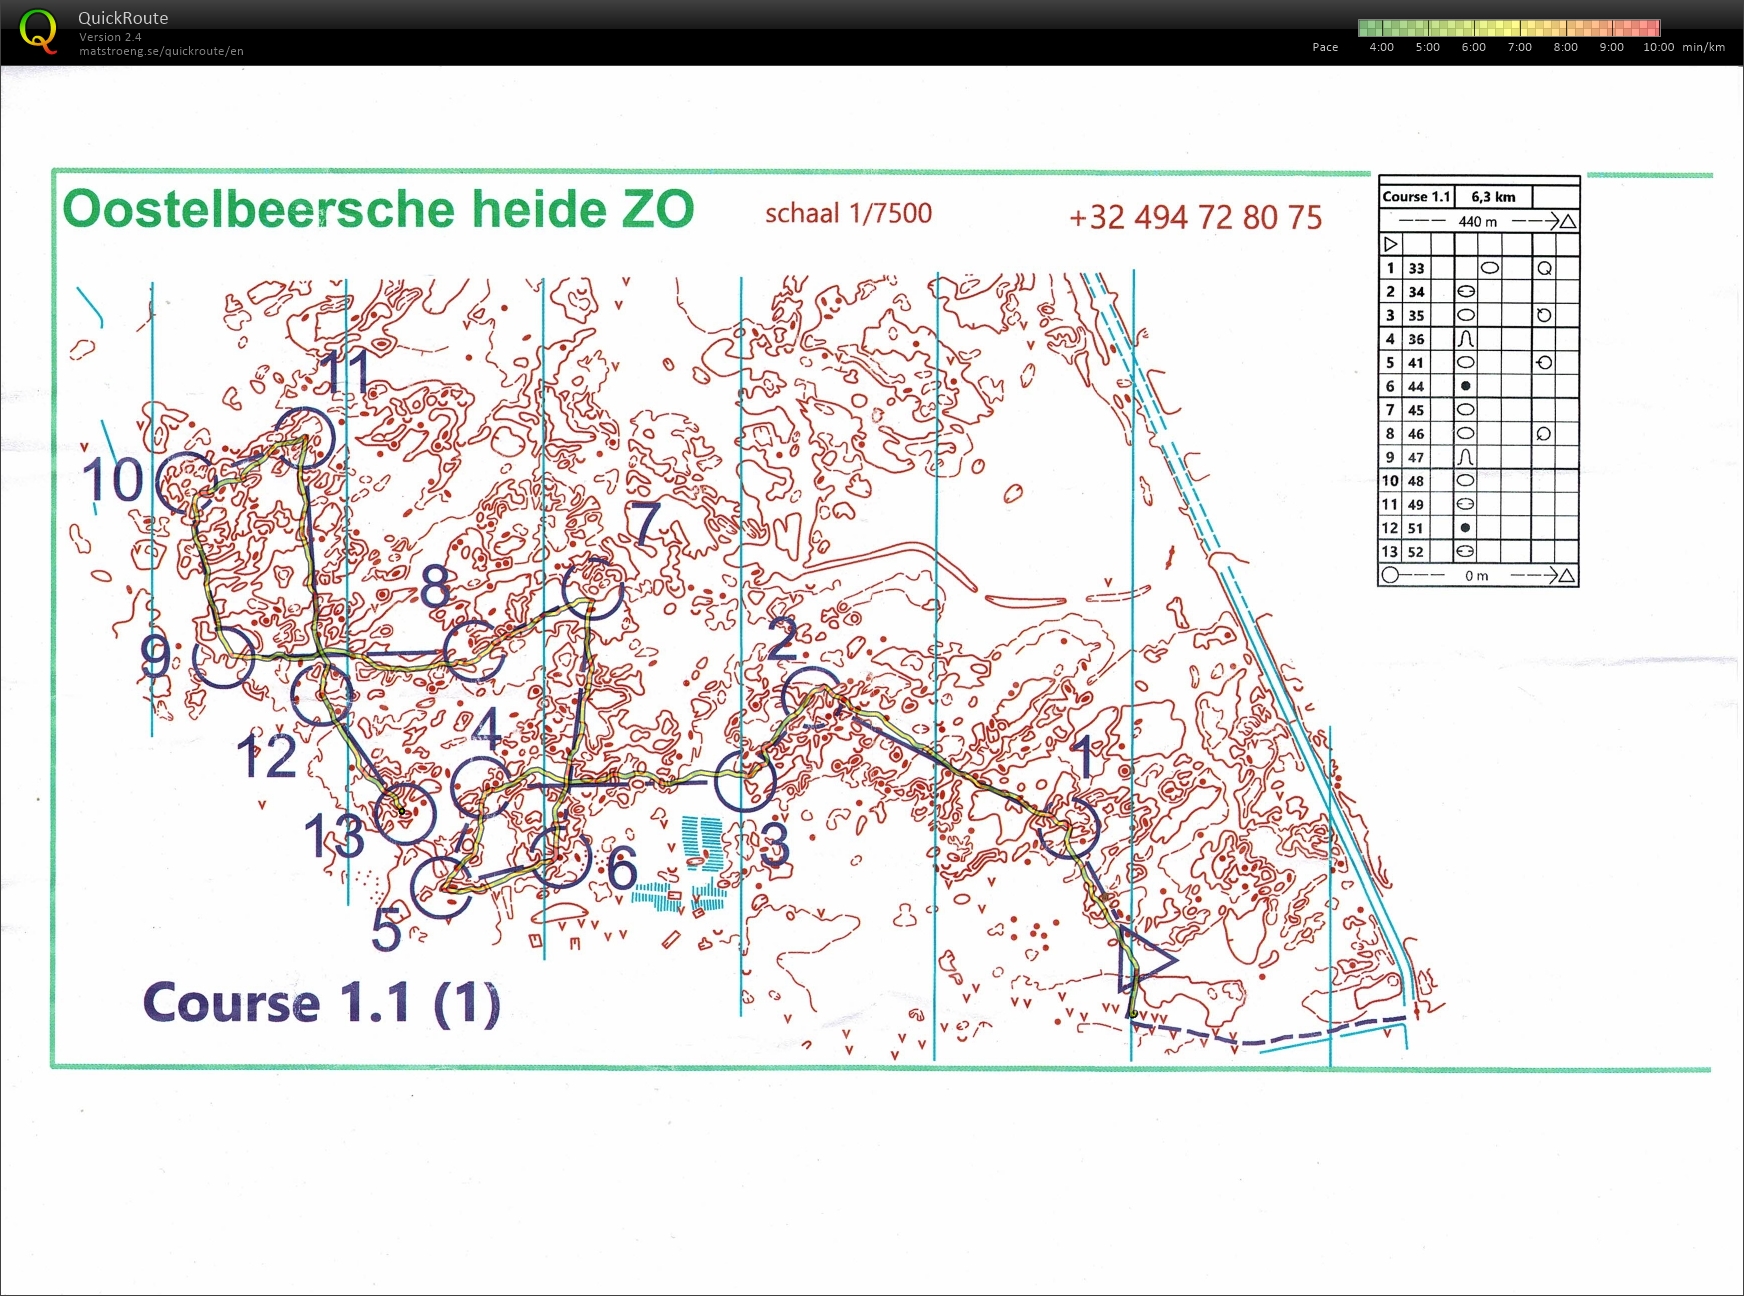Click the Course 1.1 header in description table
The image size is (1744, 1296).
pyautogui.click(x=1415, y=197)
